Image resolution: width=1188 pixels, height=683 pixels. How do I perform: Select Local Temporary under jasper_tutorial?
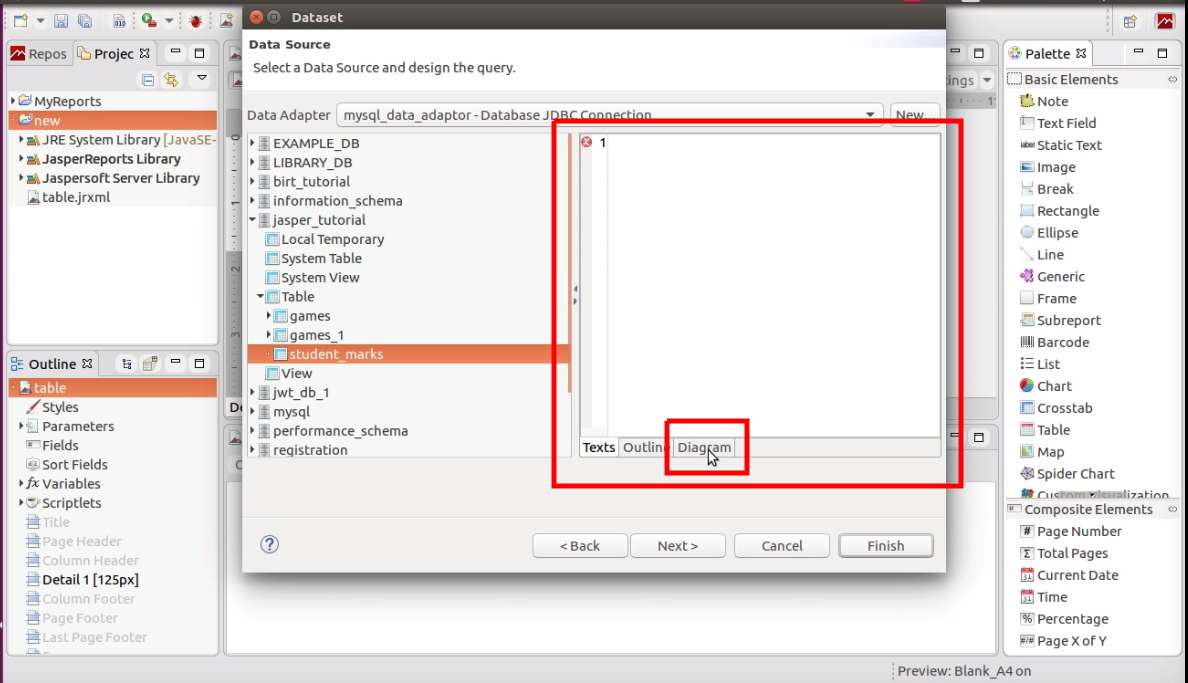click(x=324, y=239)
